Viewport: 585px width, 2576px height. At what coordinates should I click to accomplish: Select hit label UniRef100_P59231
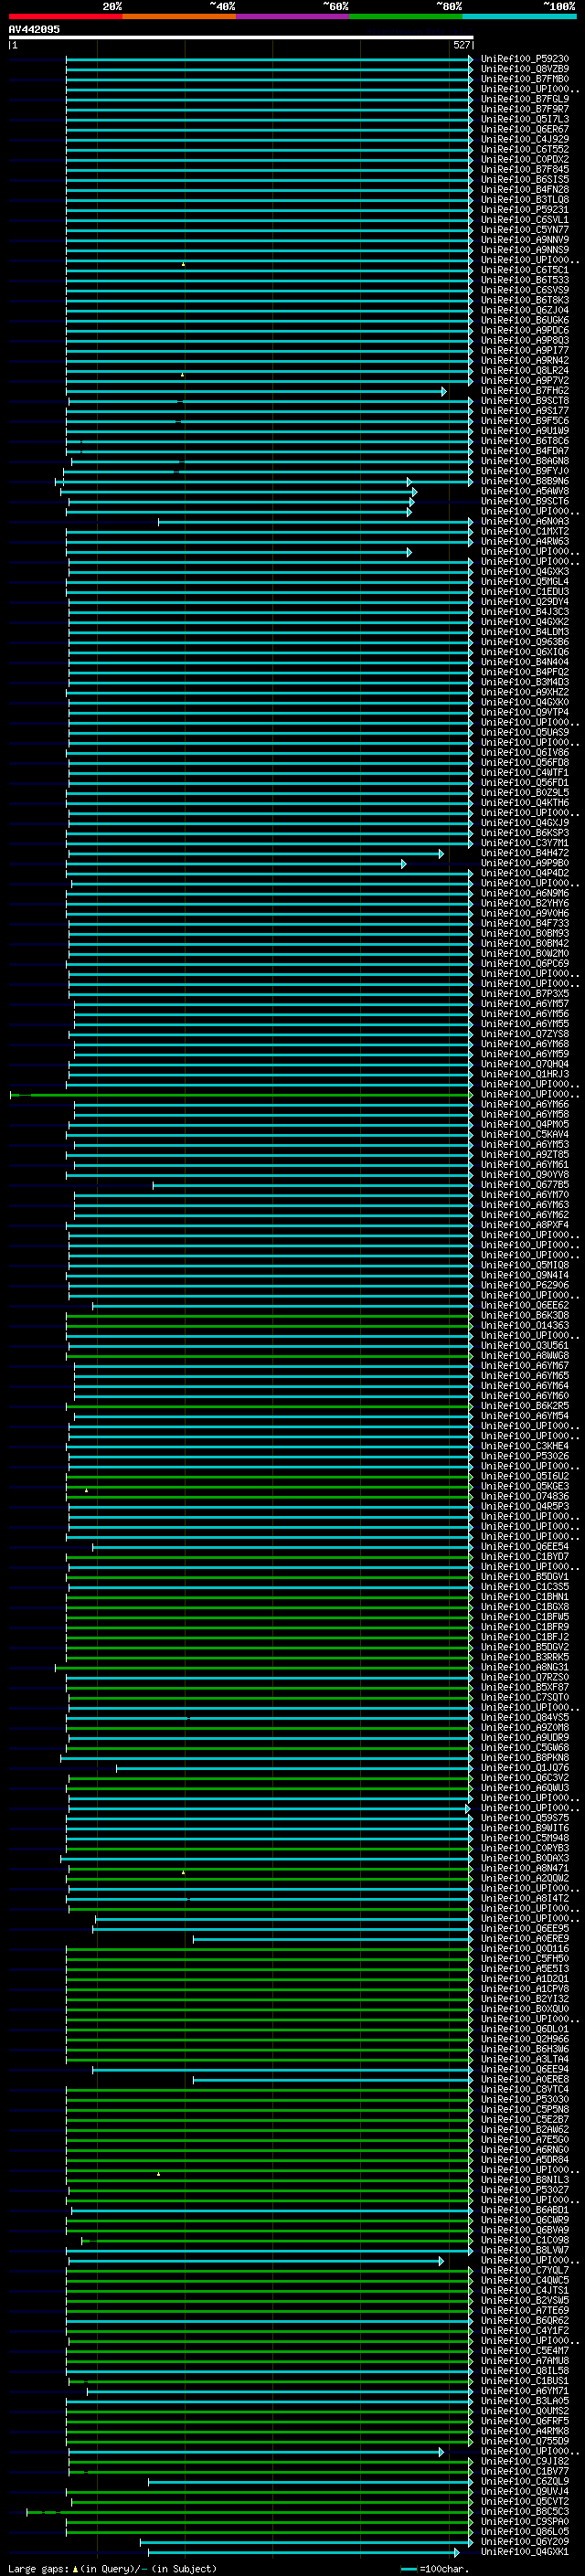coord(524,210)
